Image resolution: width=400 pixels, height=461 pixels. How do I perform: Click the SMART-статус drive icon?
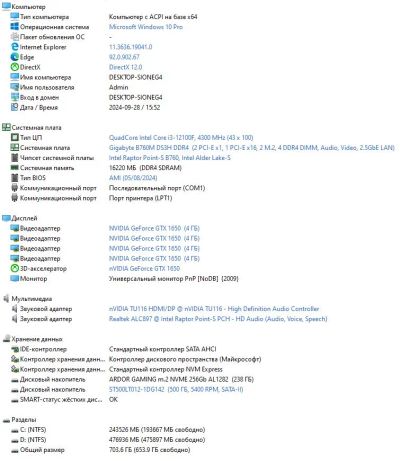click(14, 400)
